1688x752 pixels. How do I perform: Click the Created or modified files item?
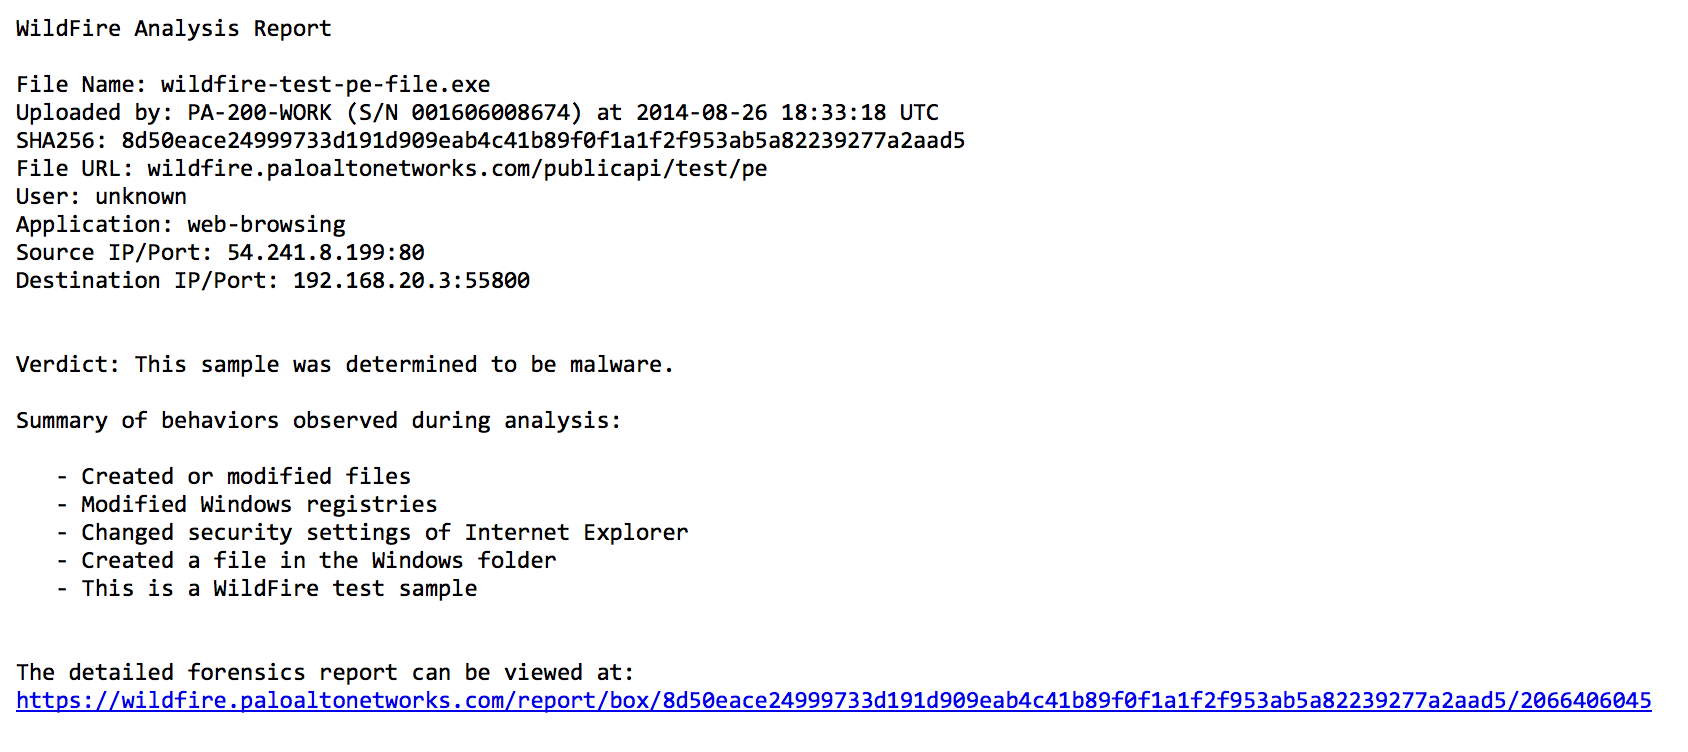[x=246, y=477]
